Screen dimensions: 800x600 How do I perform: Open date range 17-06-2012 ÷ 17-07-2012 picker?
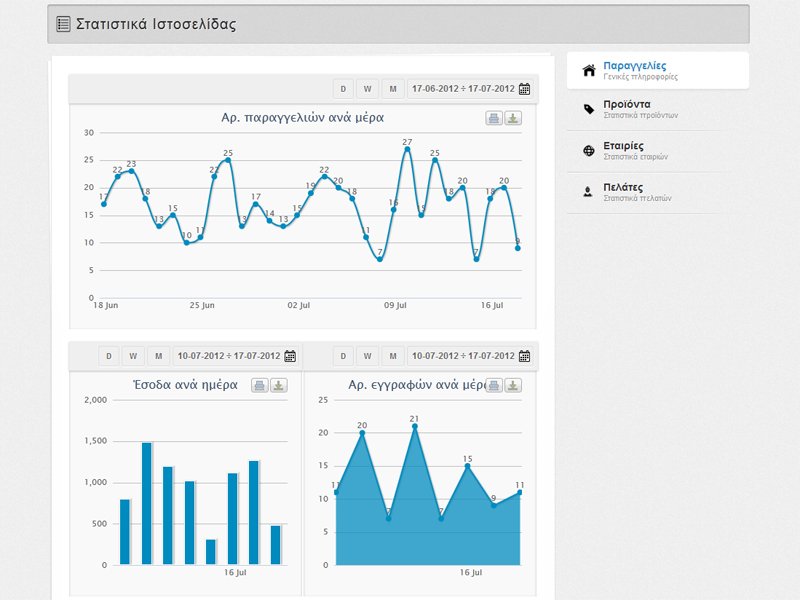463,89
